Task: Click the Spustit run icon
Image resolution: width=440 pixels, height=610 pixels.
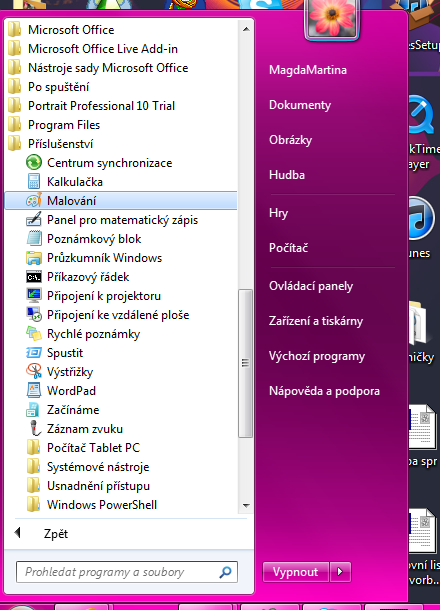Action: coord(34,353)
